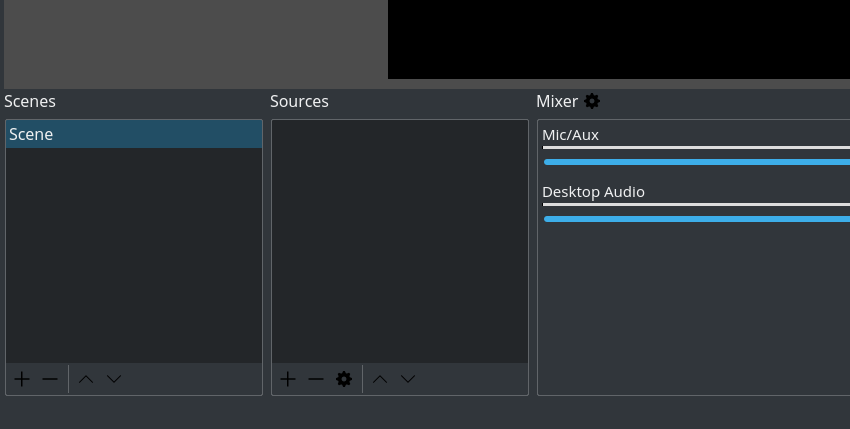Viewport: 850px width, 429px height.
Task: Add a new source with the plus icon
Action: click(288, 379)
